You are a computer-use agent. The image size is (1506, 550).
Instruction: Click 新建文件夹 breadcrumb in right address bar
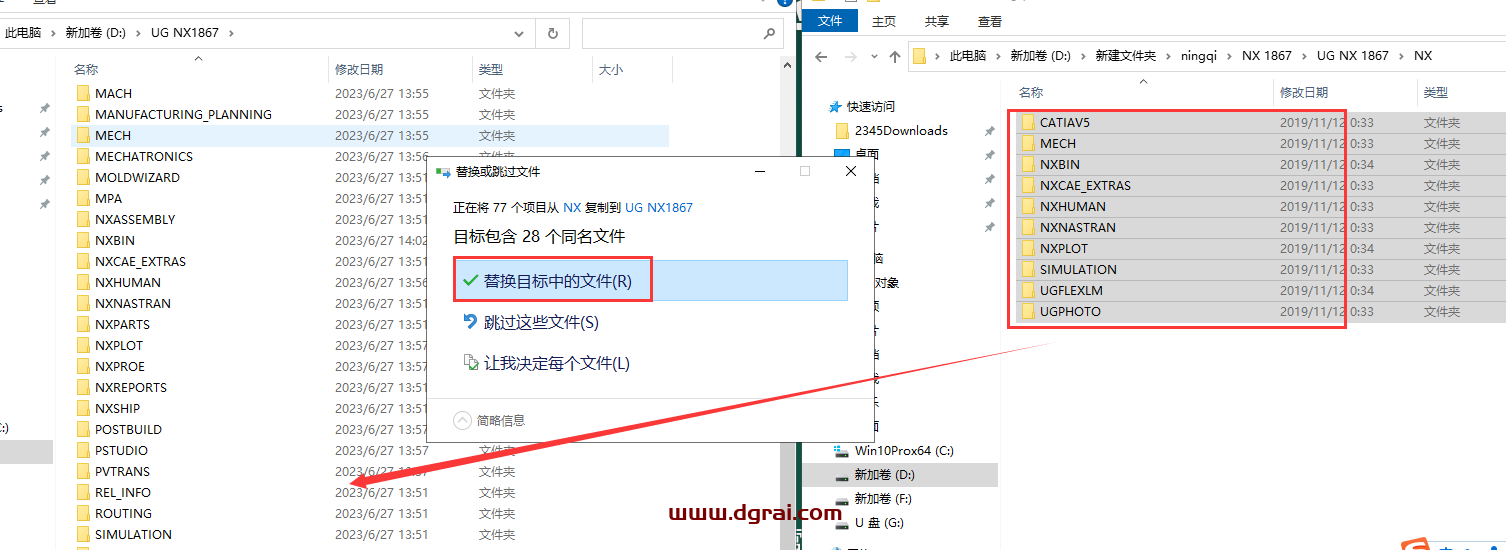(x=1124, y=56)
